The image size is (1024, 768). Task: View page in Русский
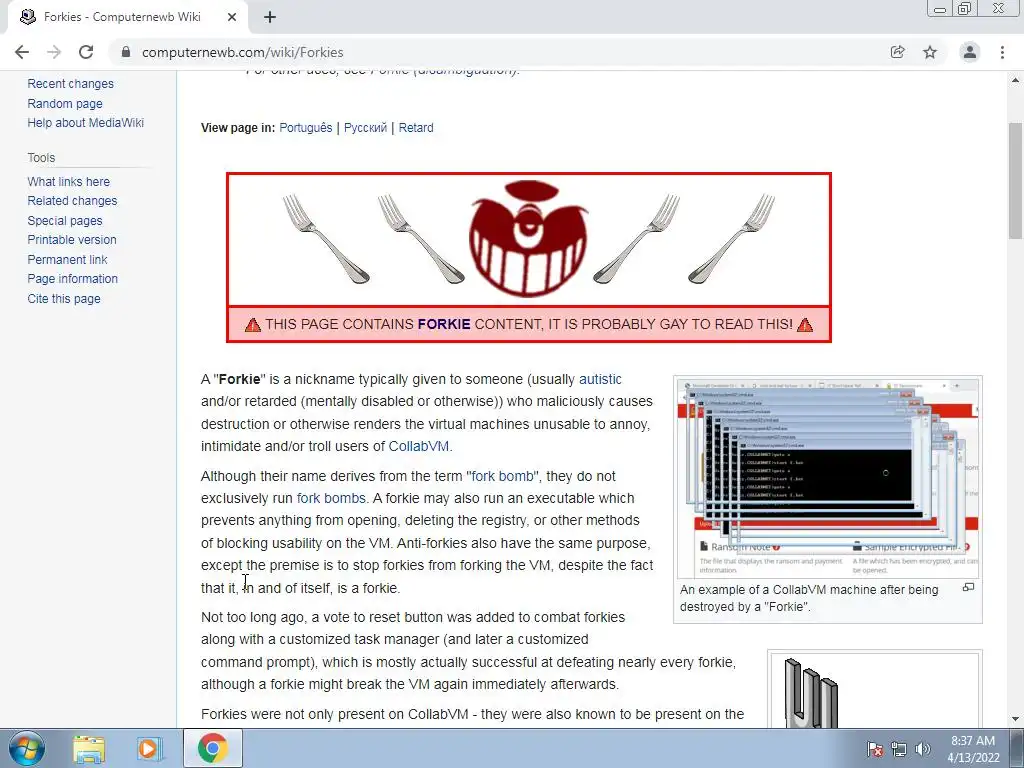click(365, 128)
